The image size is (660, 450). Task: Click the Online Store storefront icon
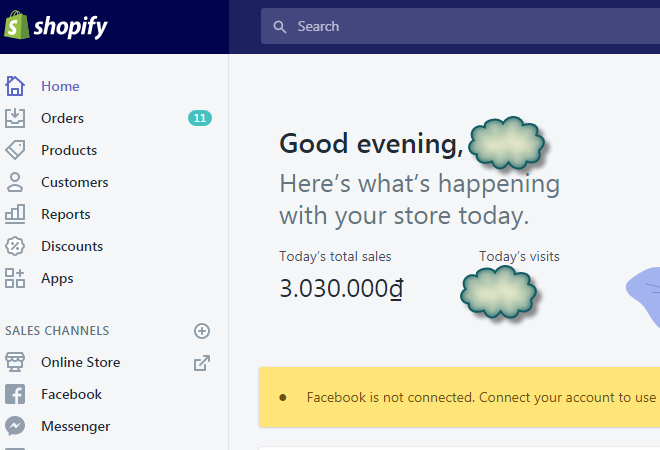[15, 362]
